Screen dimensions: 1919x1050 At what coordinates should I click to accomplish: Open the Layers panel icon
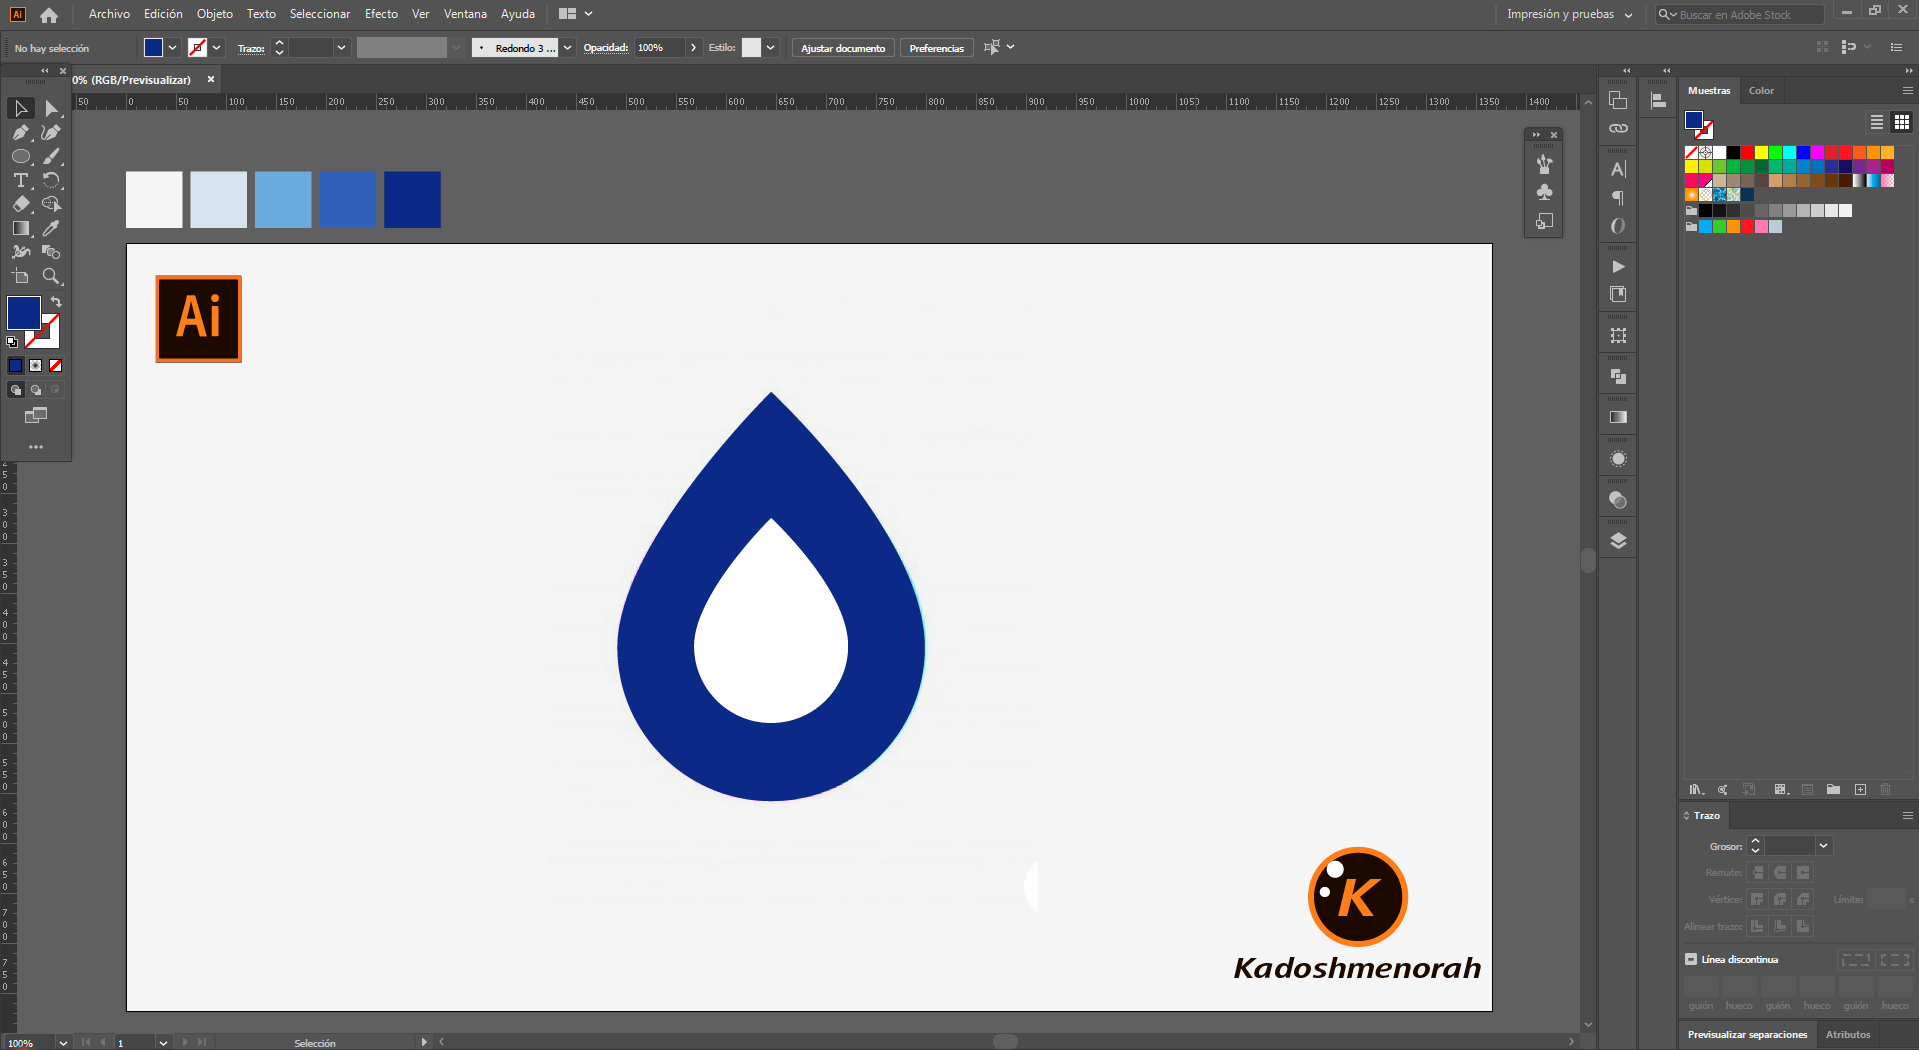coord(1618,541)
